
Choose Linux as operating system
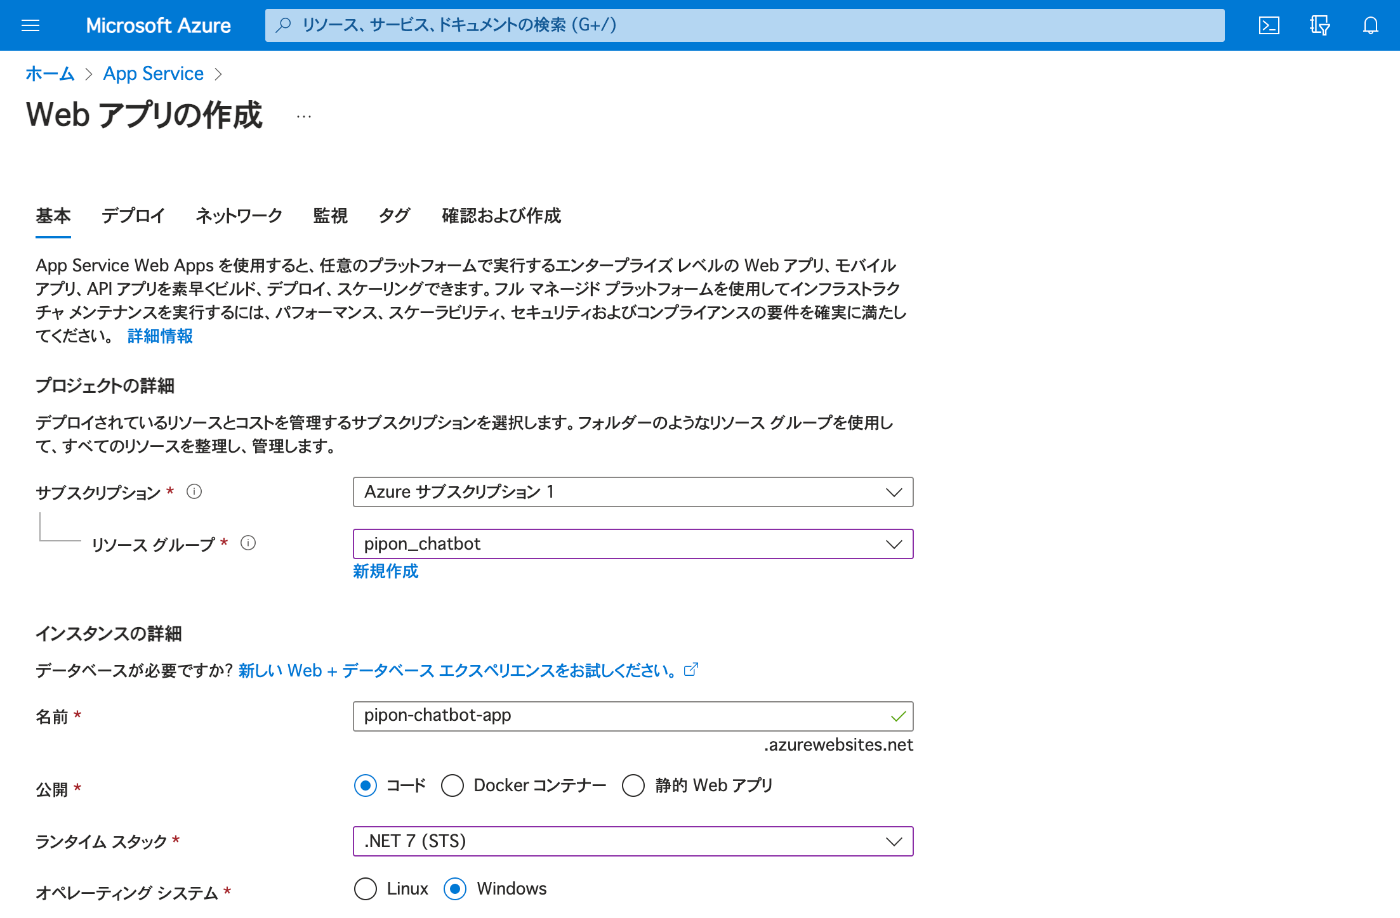366,888
